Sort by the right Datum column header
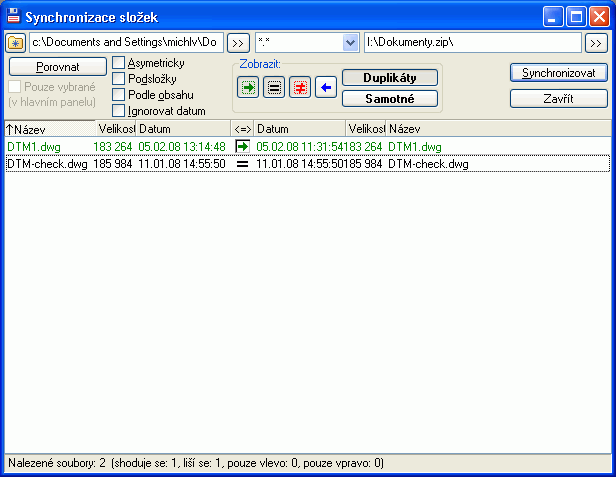This screenshot has width=616, height=477. pos(300,129)
